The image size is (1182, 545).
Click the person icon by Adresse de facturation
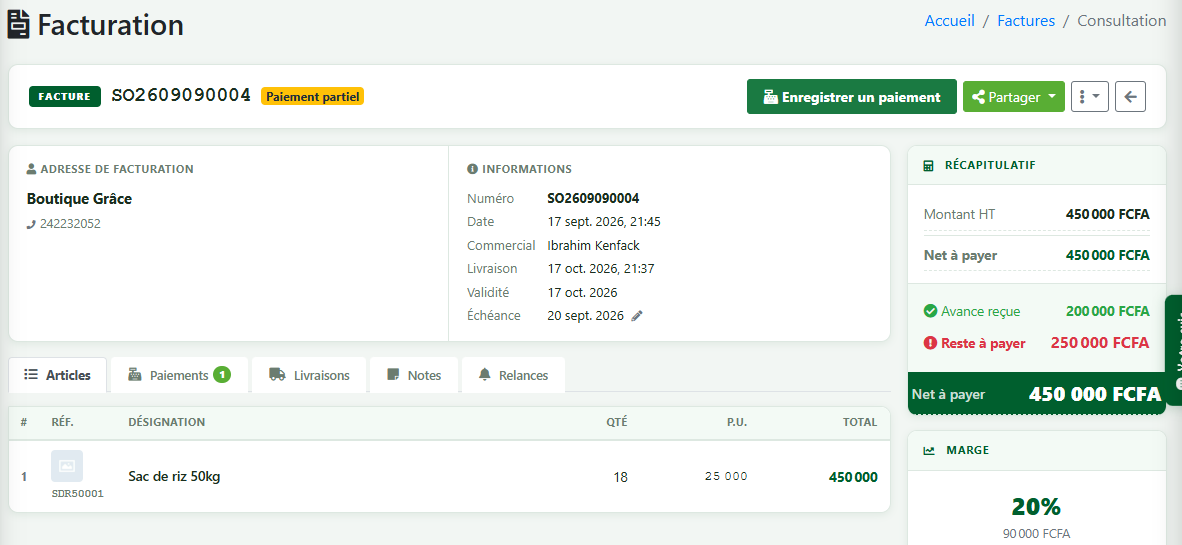click(31, 169)
